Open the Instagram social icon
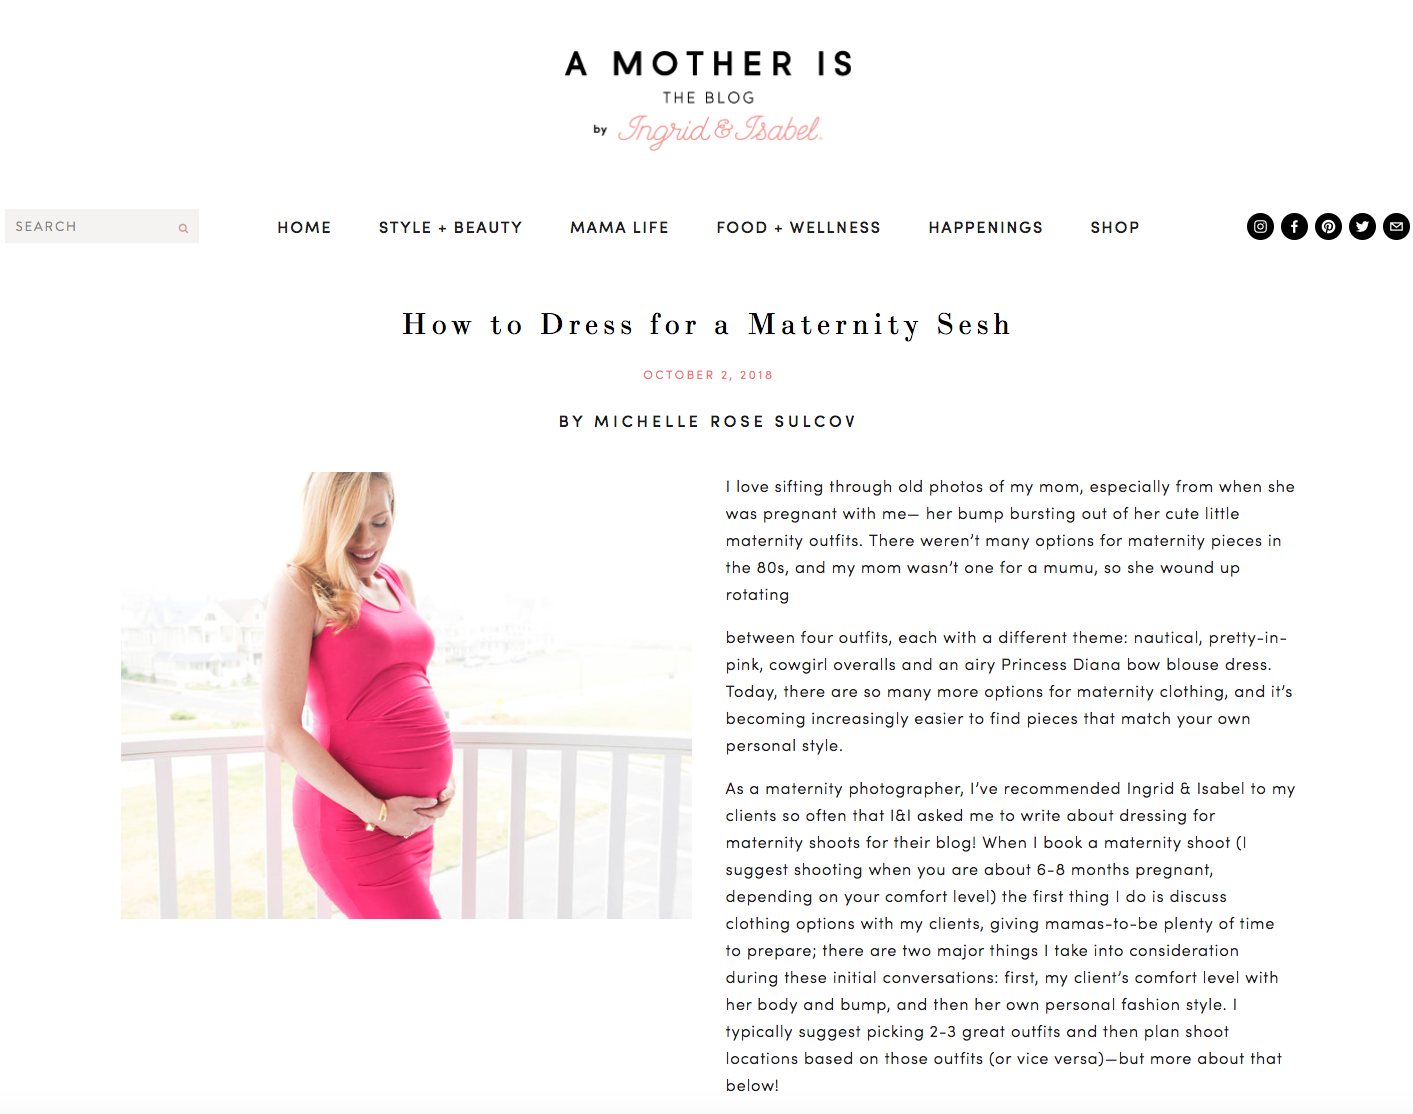 (x=1260, y=227)
